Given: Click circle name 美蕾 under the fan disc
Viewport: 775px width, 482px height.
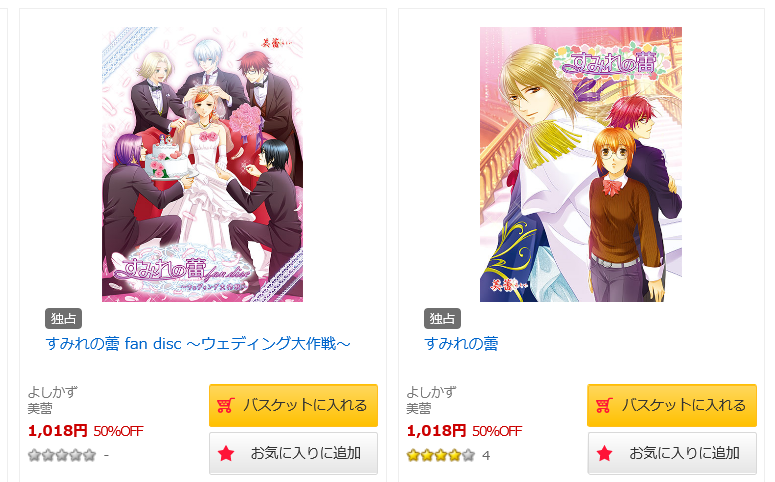Looking at the screenshot, I should pos(40,408).
